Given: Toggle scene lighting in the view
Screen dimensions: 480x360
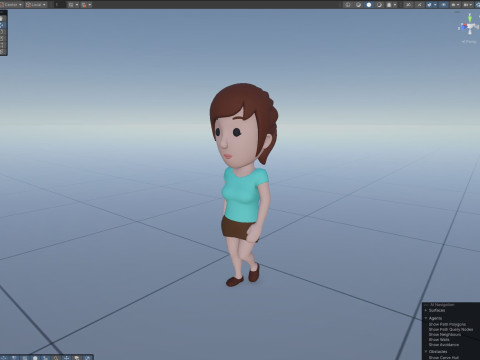Looking at the screenshot, I should 409,5.
